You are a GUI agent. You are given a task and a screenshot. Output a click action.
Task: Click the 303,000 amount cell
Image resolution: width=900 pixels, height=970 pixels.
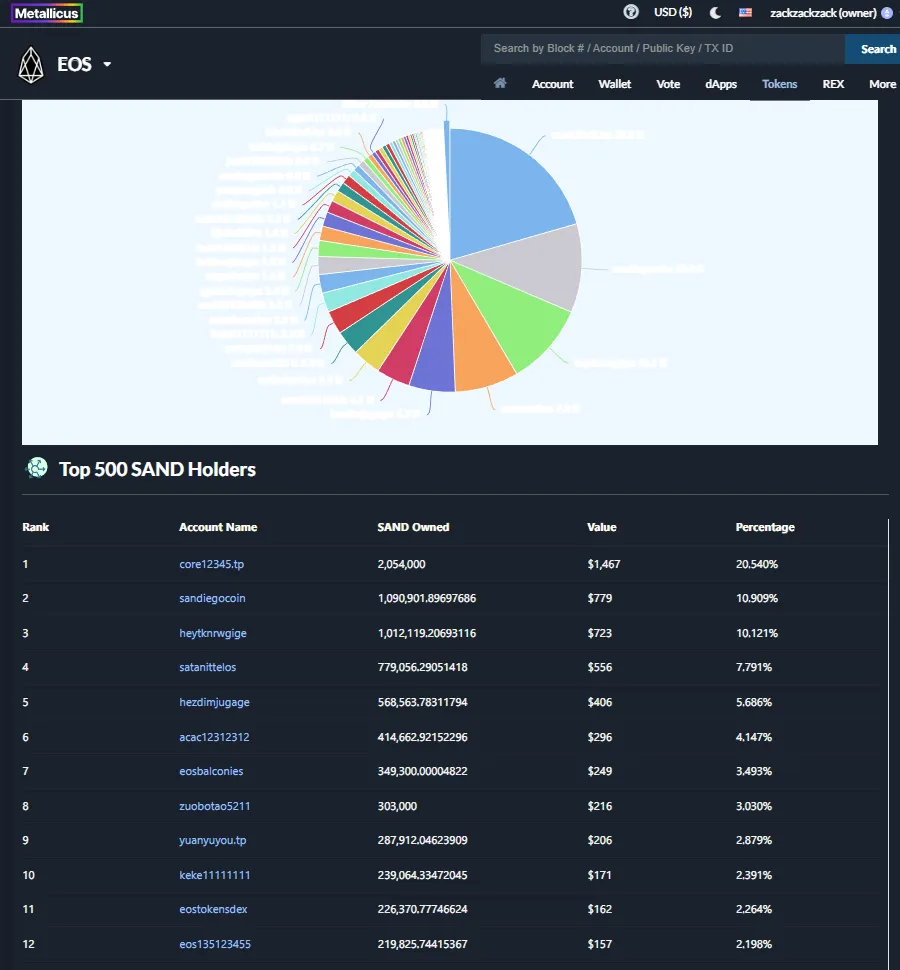[397, 806]
